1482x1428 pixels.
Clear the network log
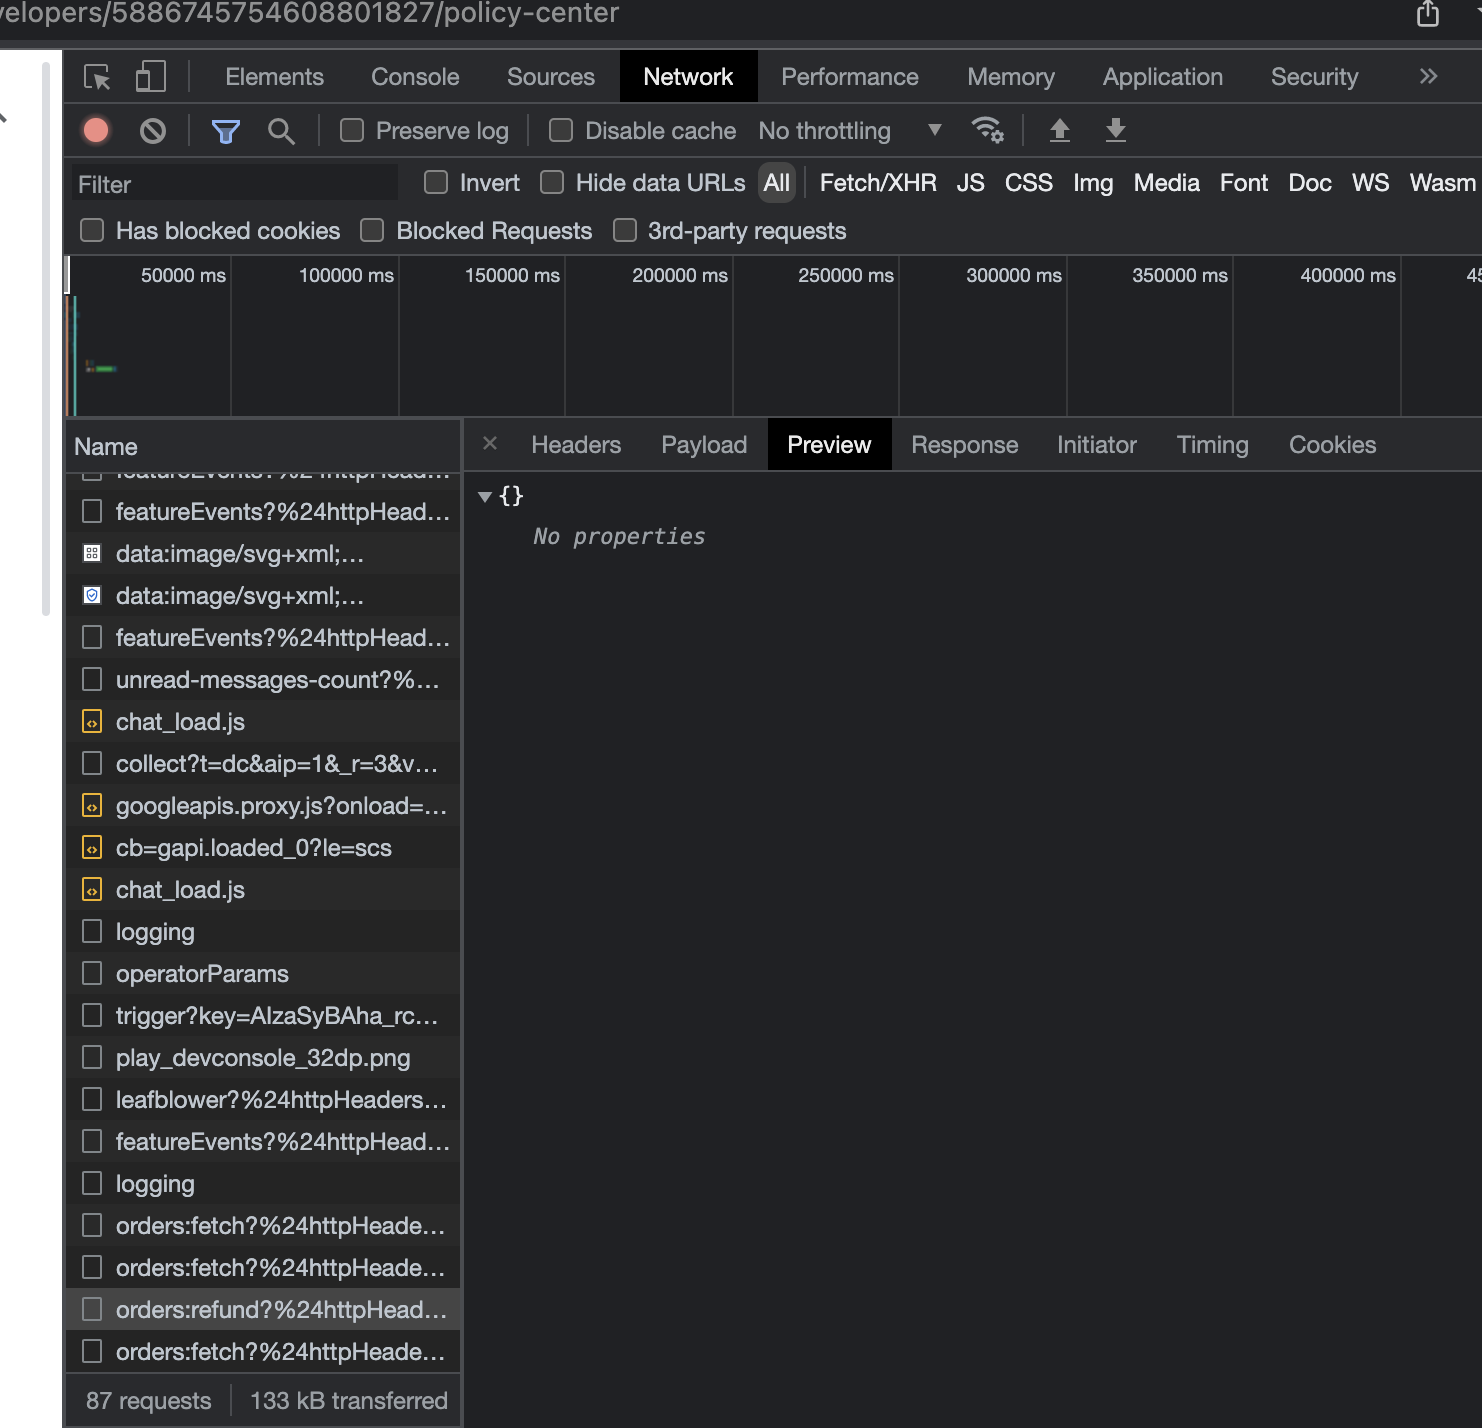pos(153,131)
